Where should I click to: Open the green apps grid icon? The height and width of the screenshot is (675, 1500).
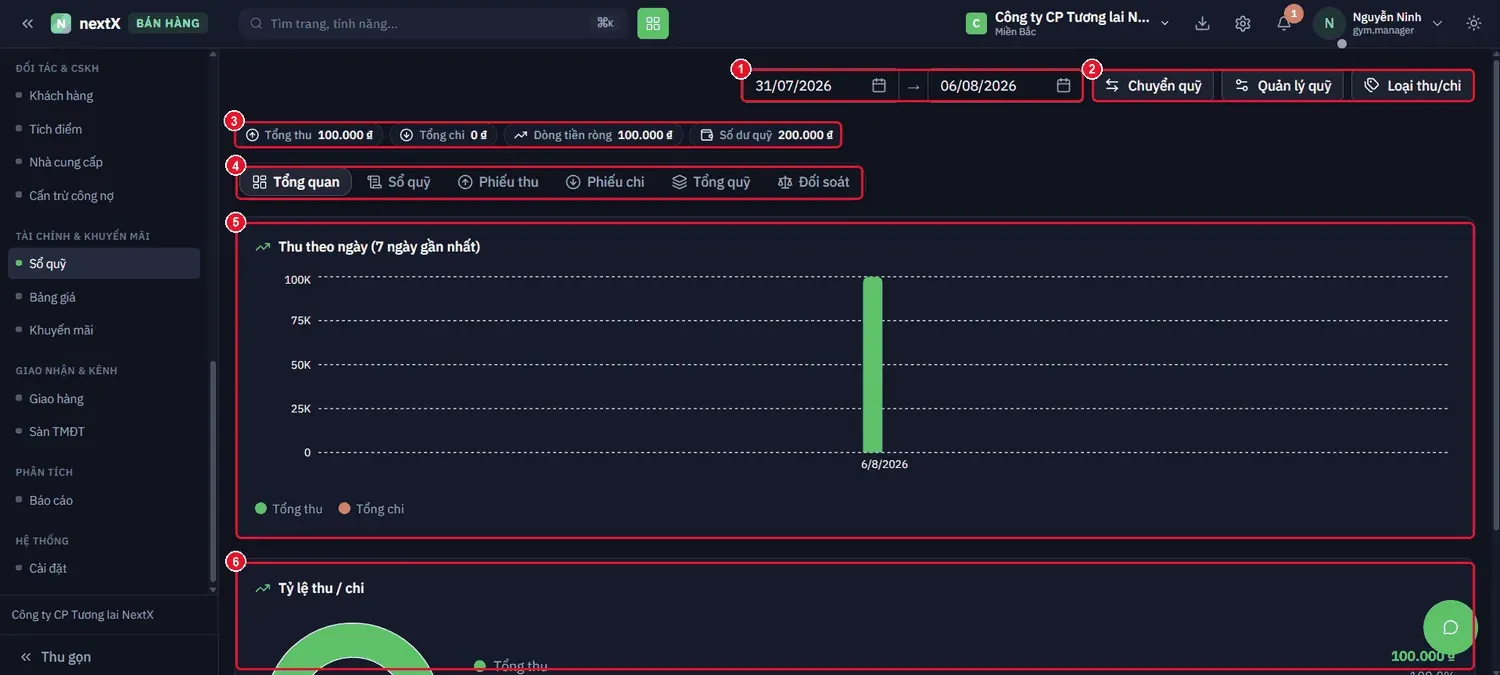[653, 23]
